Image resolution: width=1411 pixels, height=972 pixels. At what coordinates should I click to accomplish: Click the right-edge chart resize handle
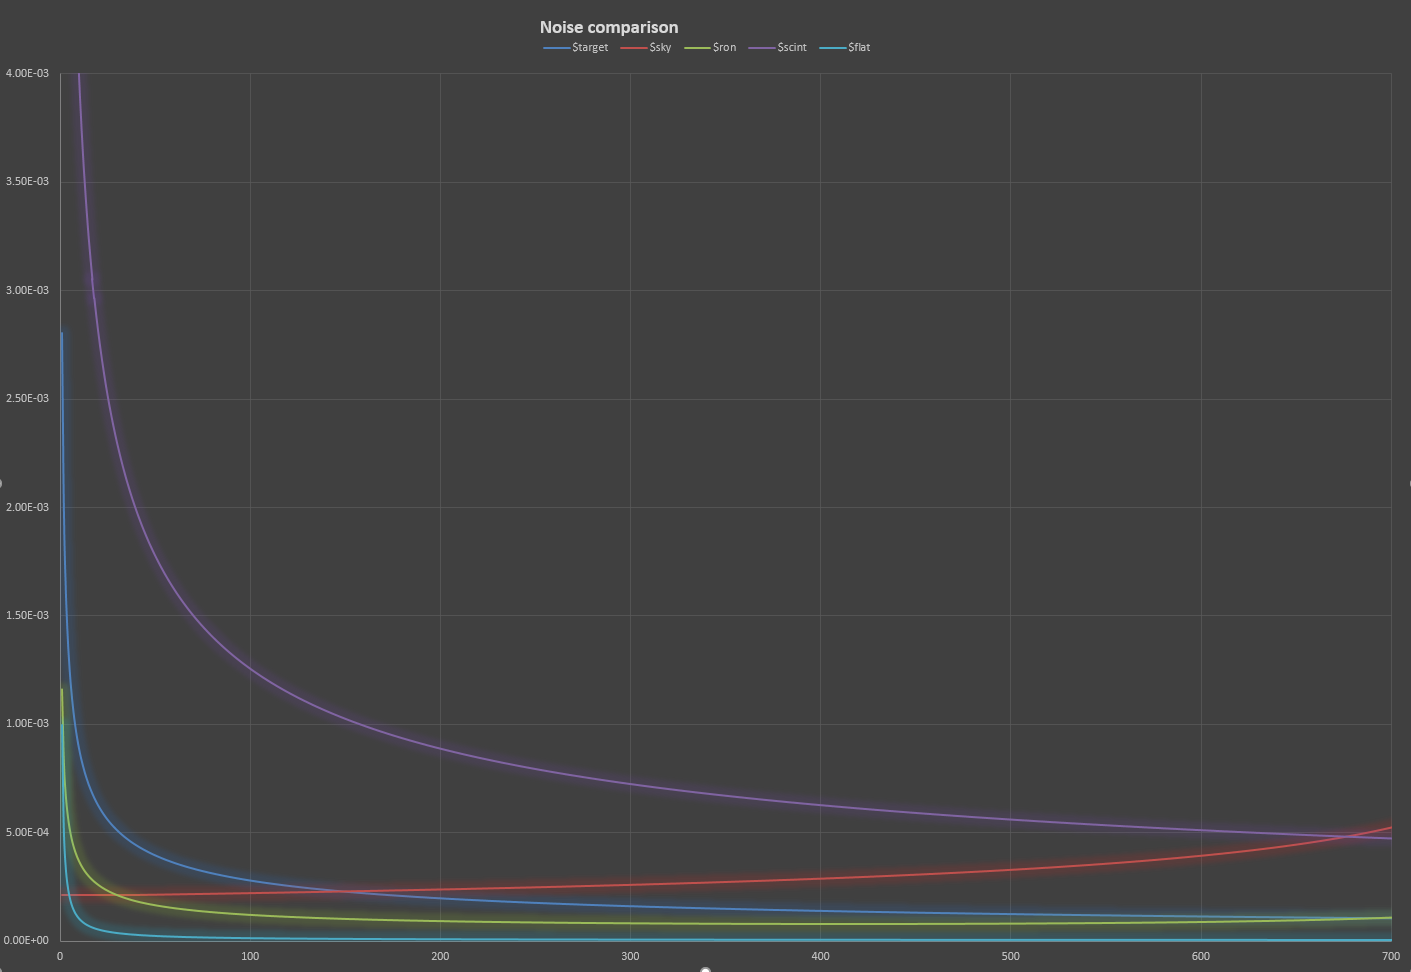[1408, 484]
